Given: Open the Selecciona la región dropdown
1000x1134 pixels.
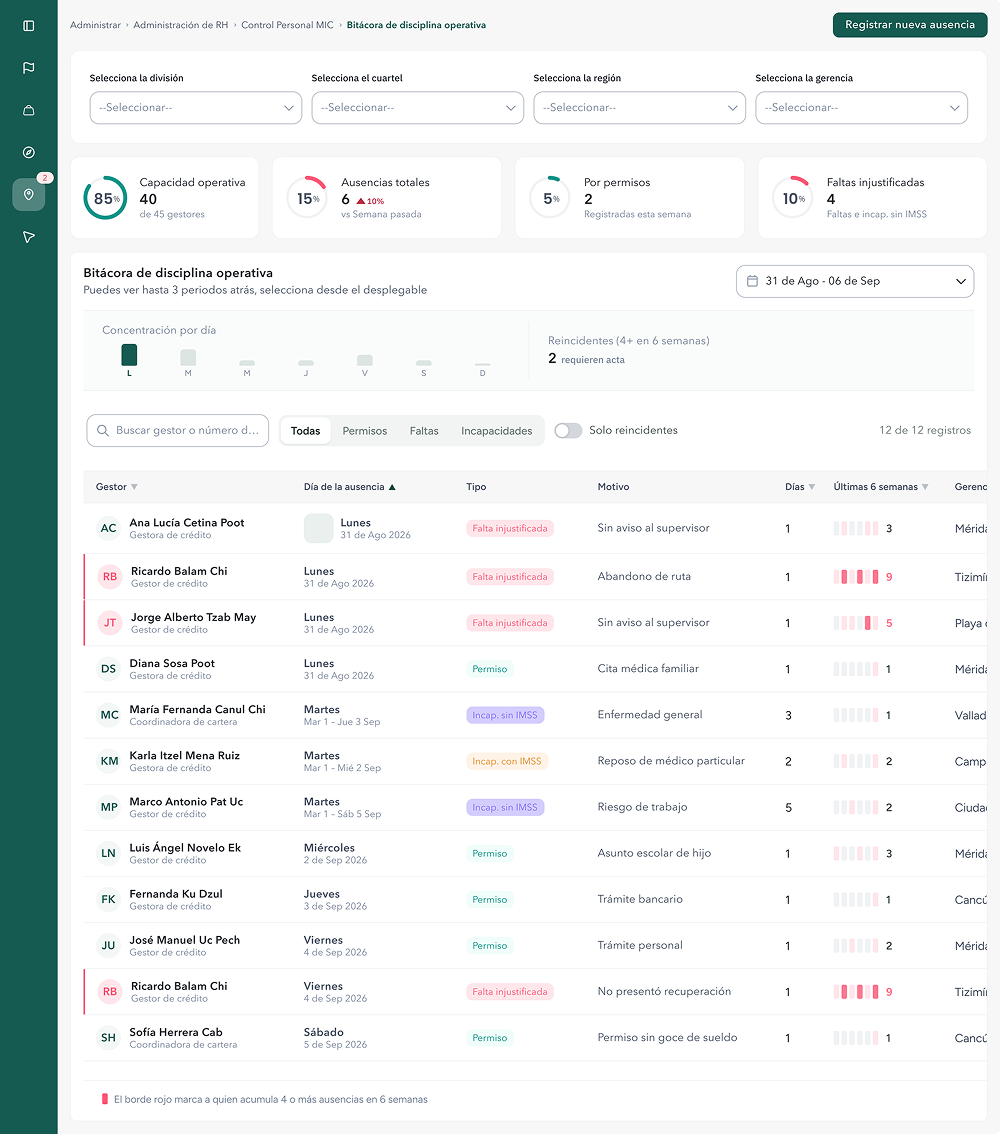Looking at the screenshot, I should pyautogui.click(x=640, y=108).
